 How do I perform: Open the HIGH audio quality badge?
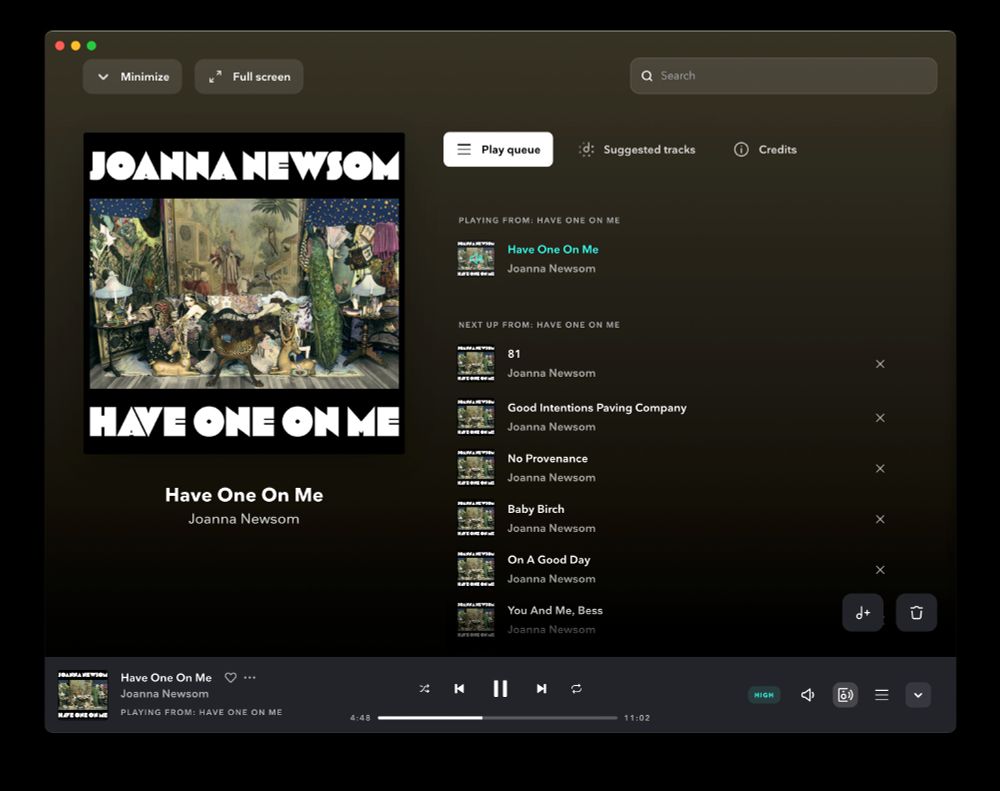tap(764, 694)
